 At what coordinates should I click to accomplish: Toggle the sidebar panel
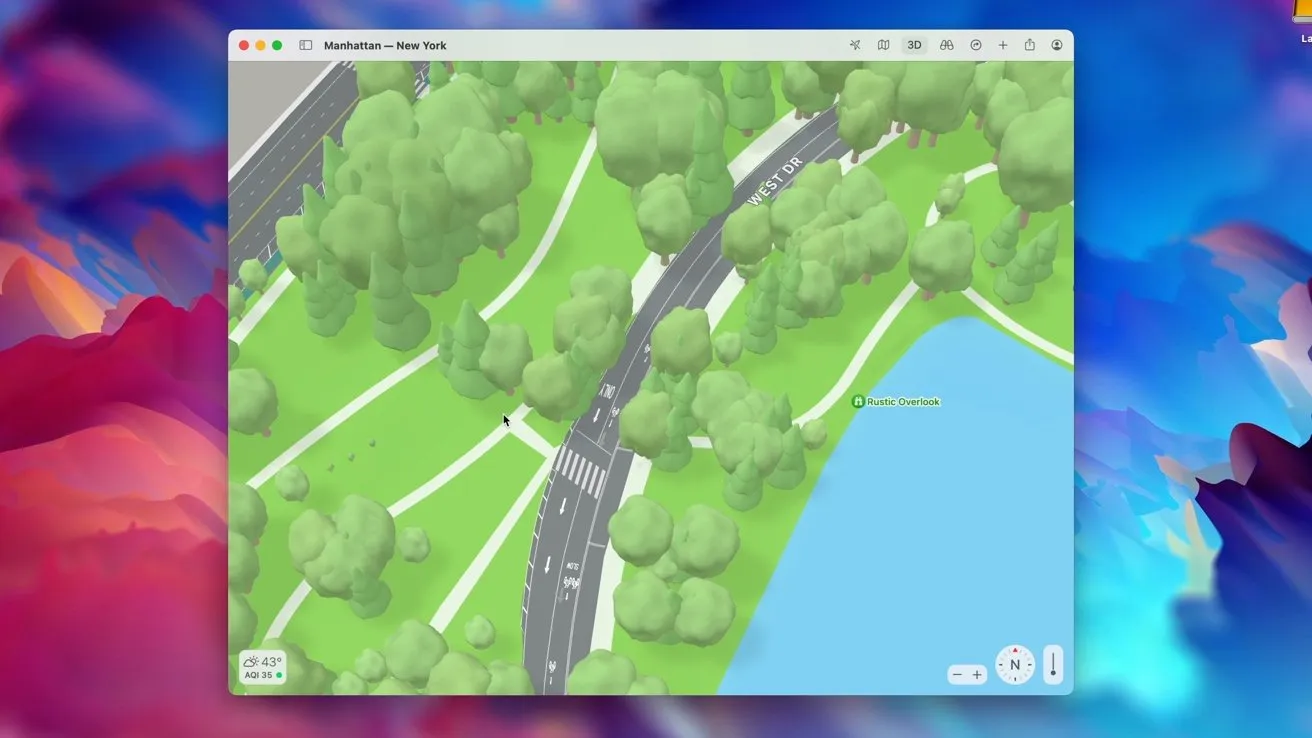pos(306,45)
